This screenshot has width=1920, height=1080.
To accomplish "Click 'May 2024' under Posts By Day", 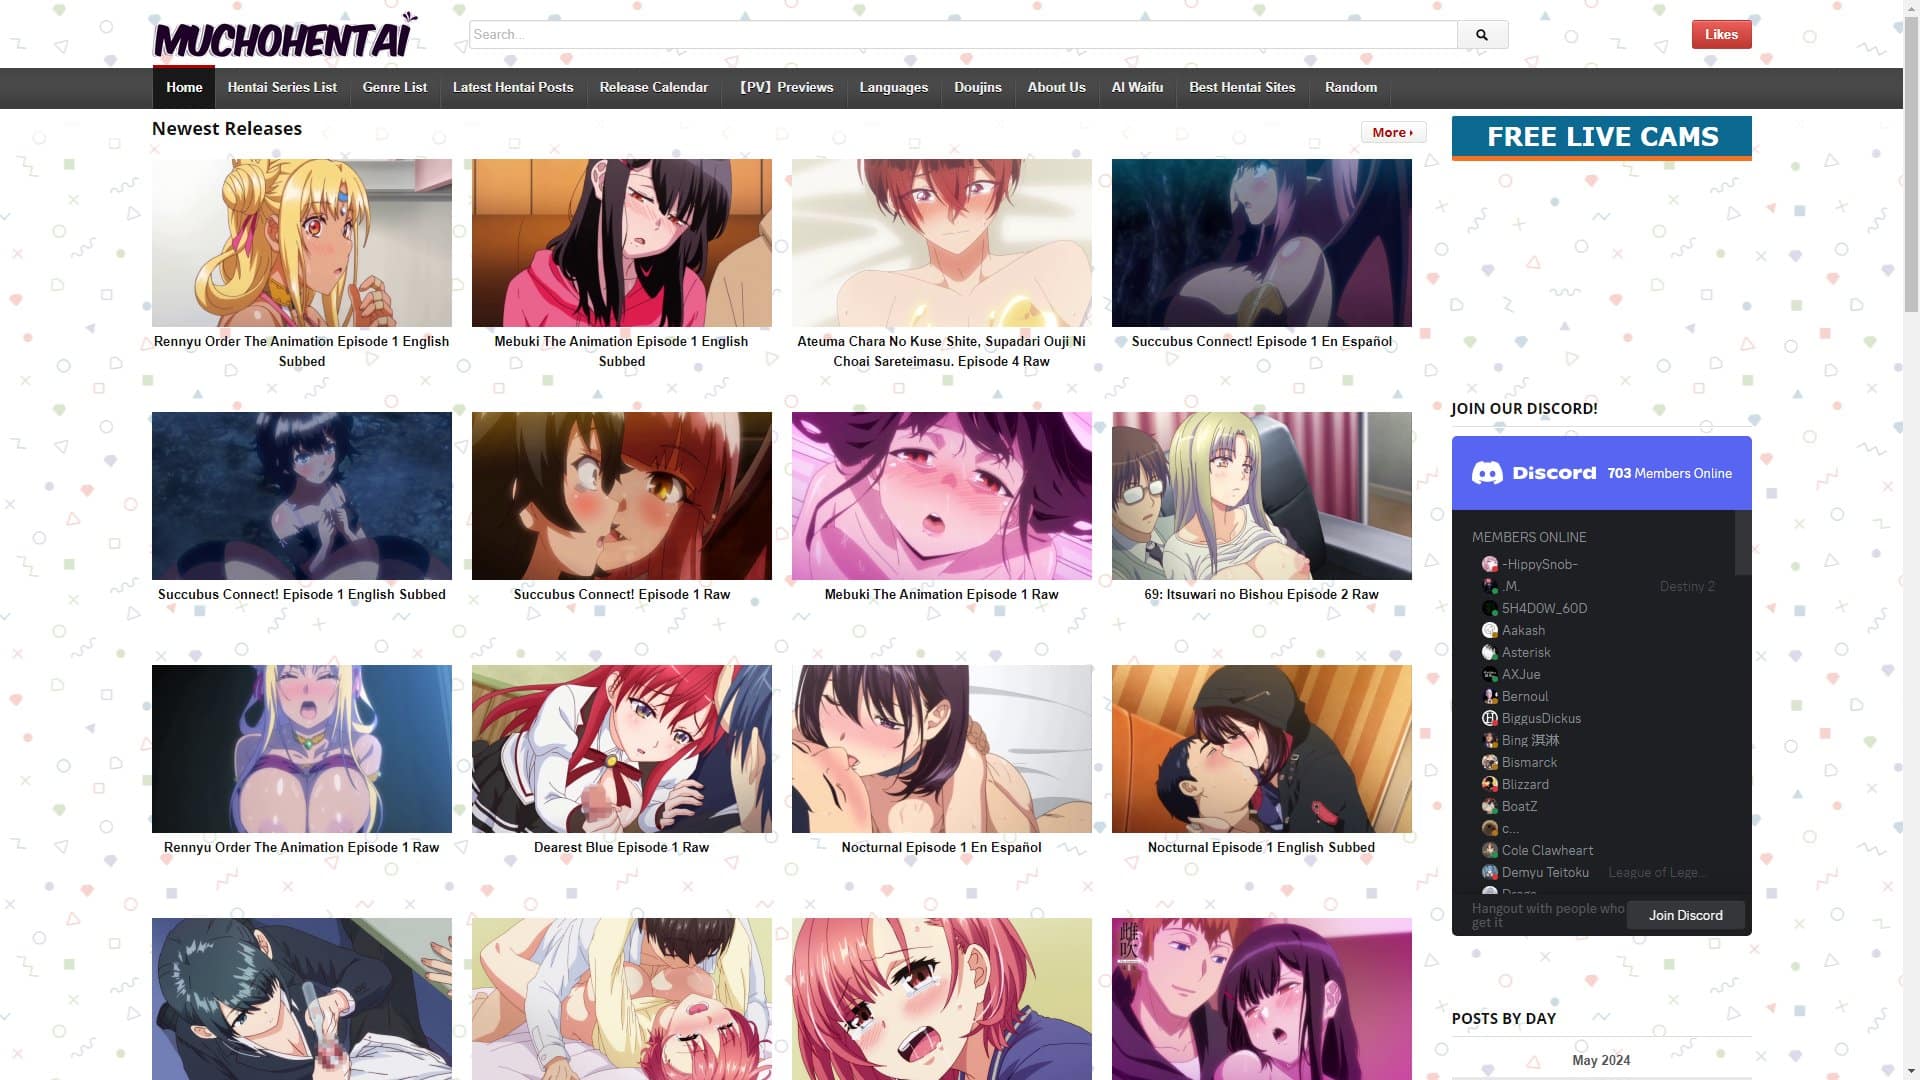I will pyautogui.click(x=1601, y=1060).
